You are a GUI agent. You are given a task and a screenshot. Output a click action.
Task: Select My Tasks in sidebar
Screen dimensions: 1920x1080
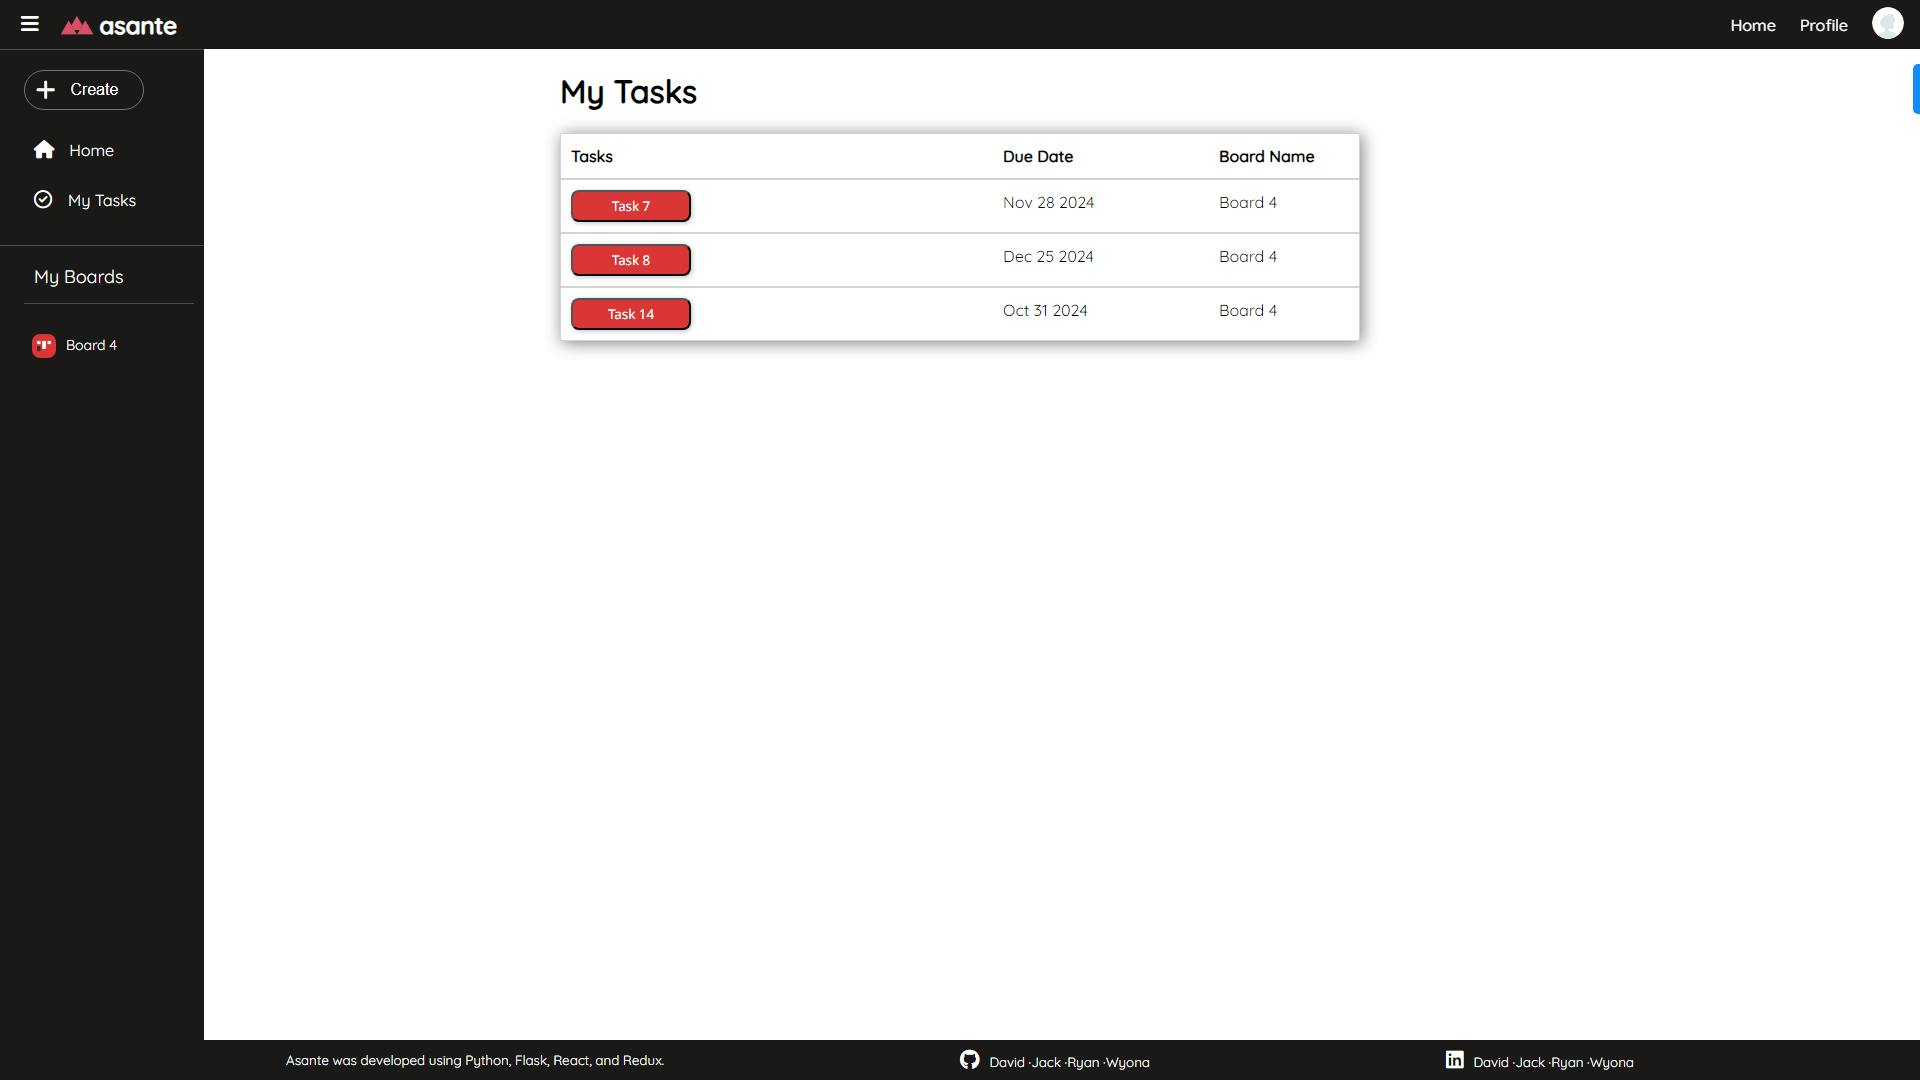(x=101, y=201)
